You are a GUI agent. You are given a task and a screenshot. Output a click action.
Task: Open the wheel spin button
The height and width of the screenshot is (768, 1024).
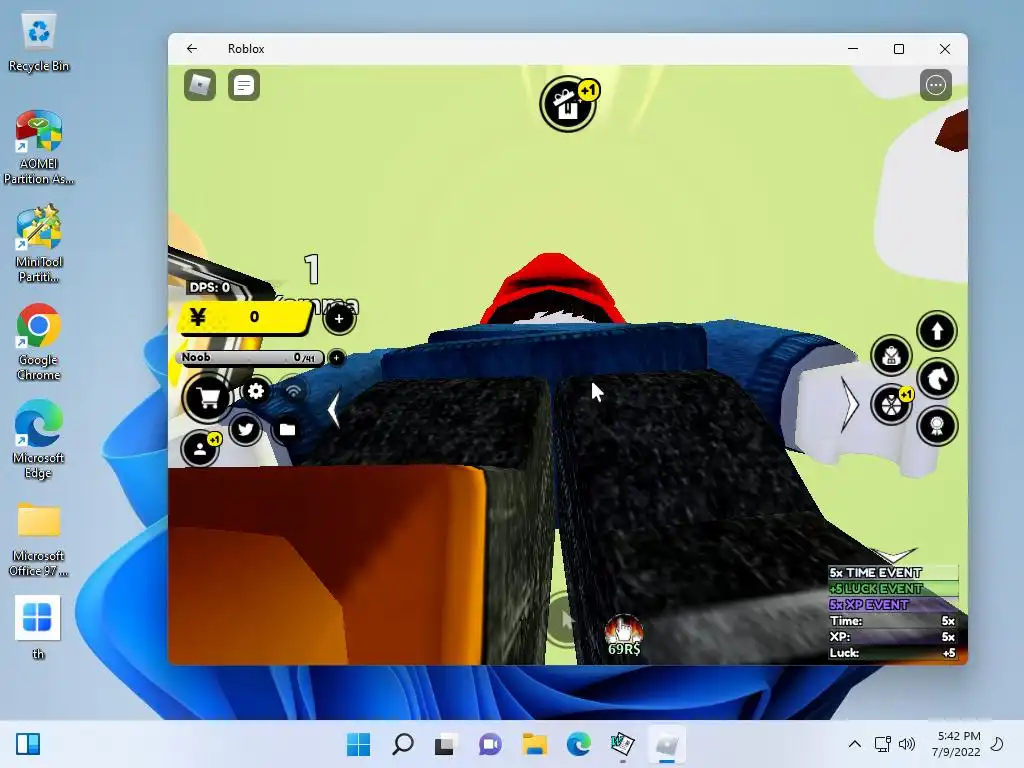[892, 405]
